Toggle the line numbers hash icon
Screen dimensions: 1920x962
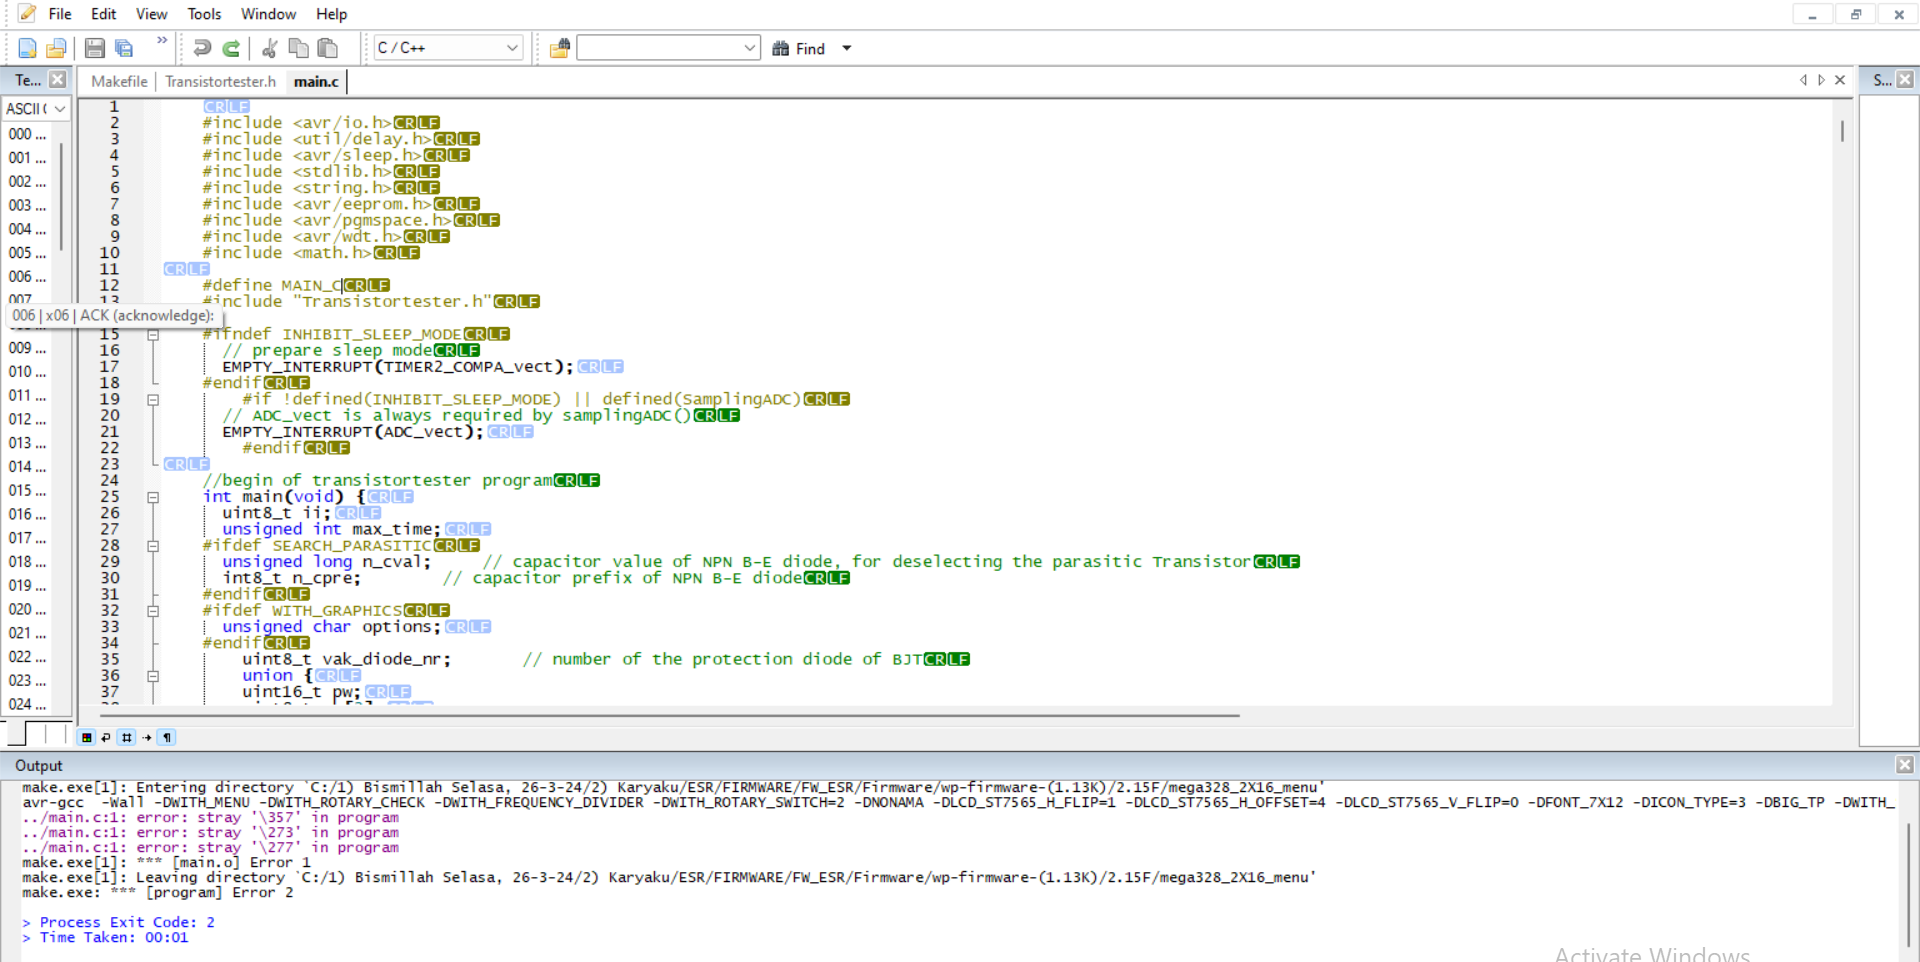(127, 737)
